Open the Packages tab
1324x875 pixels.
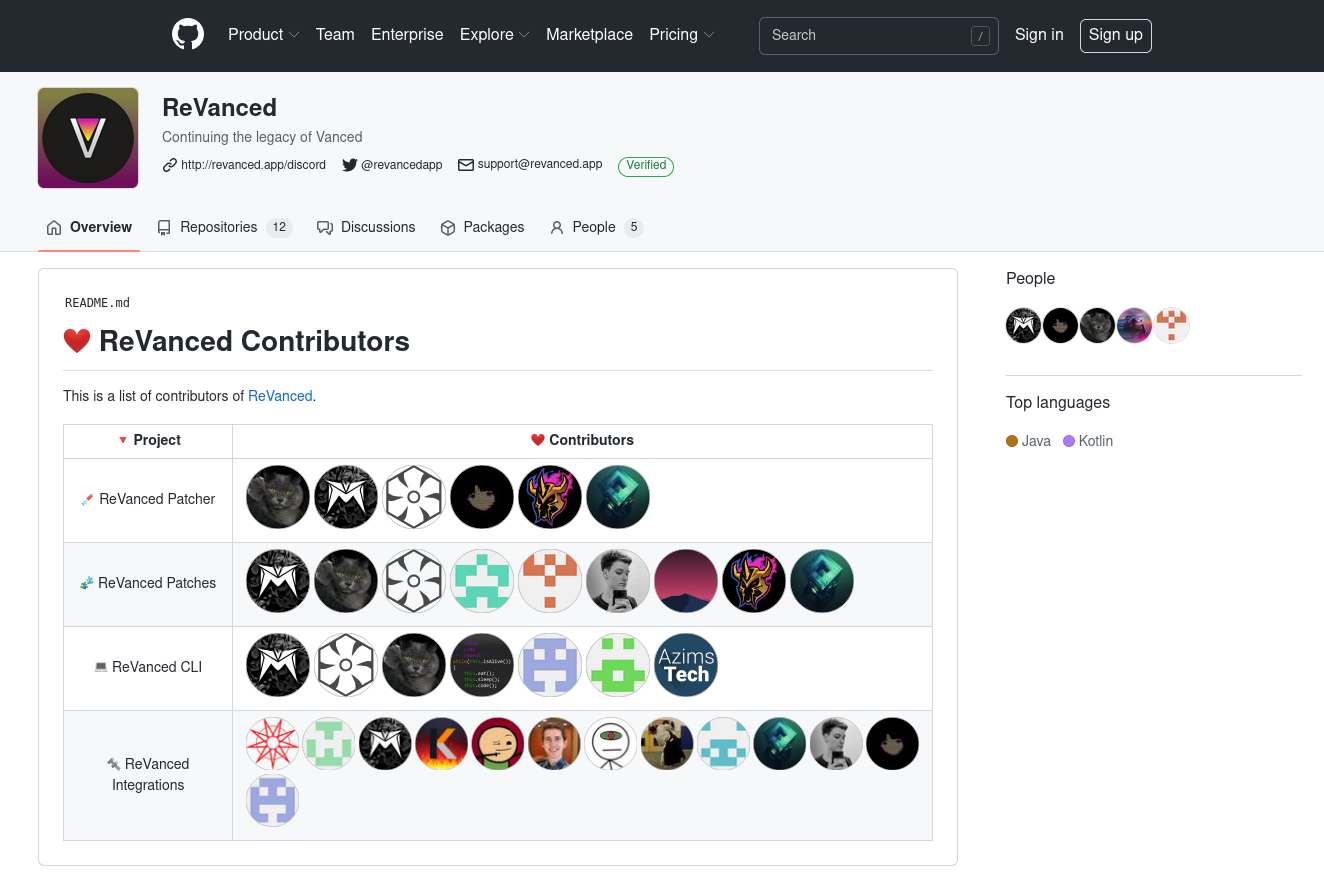(482, 227)
